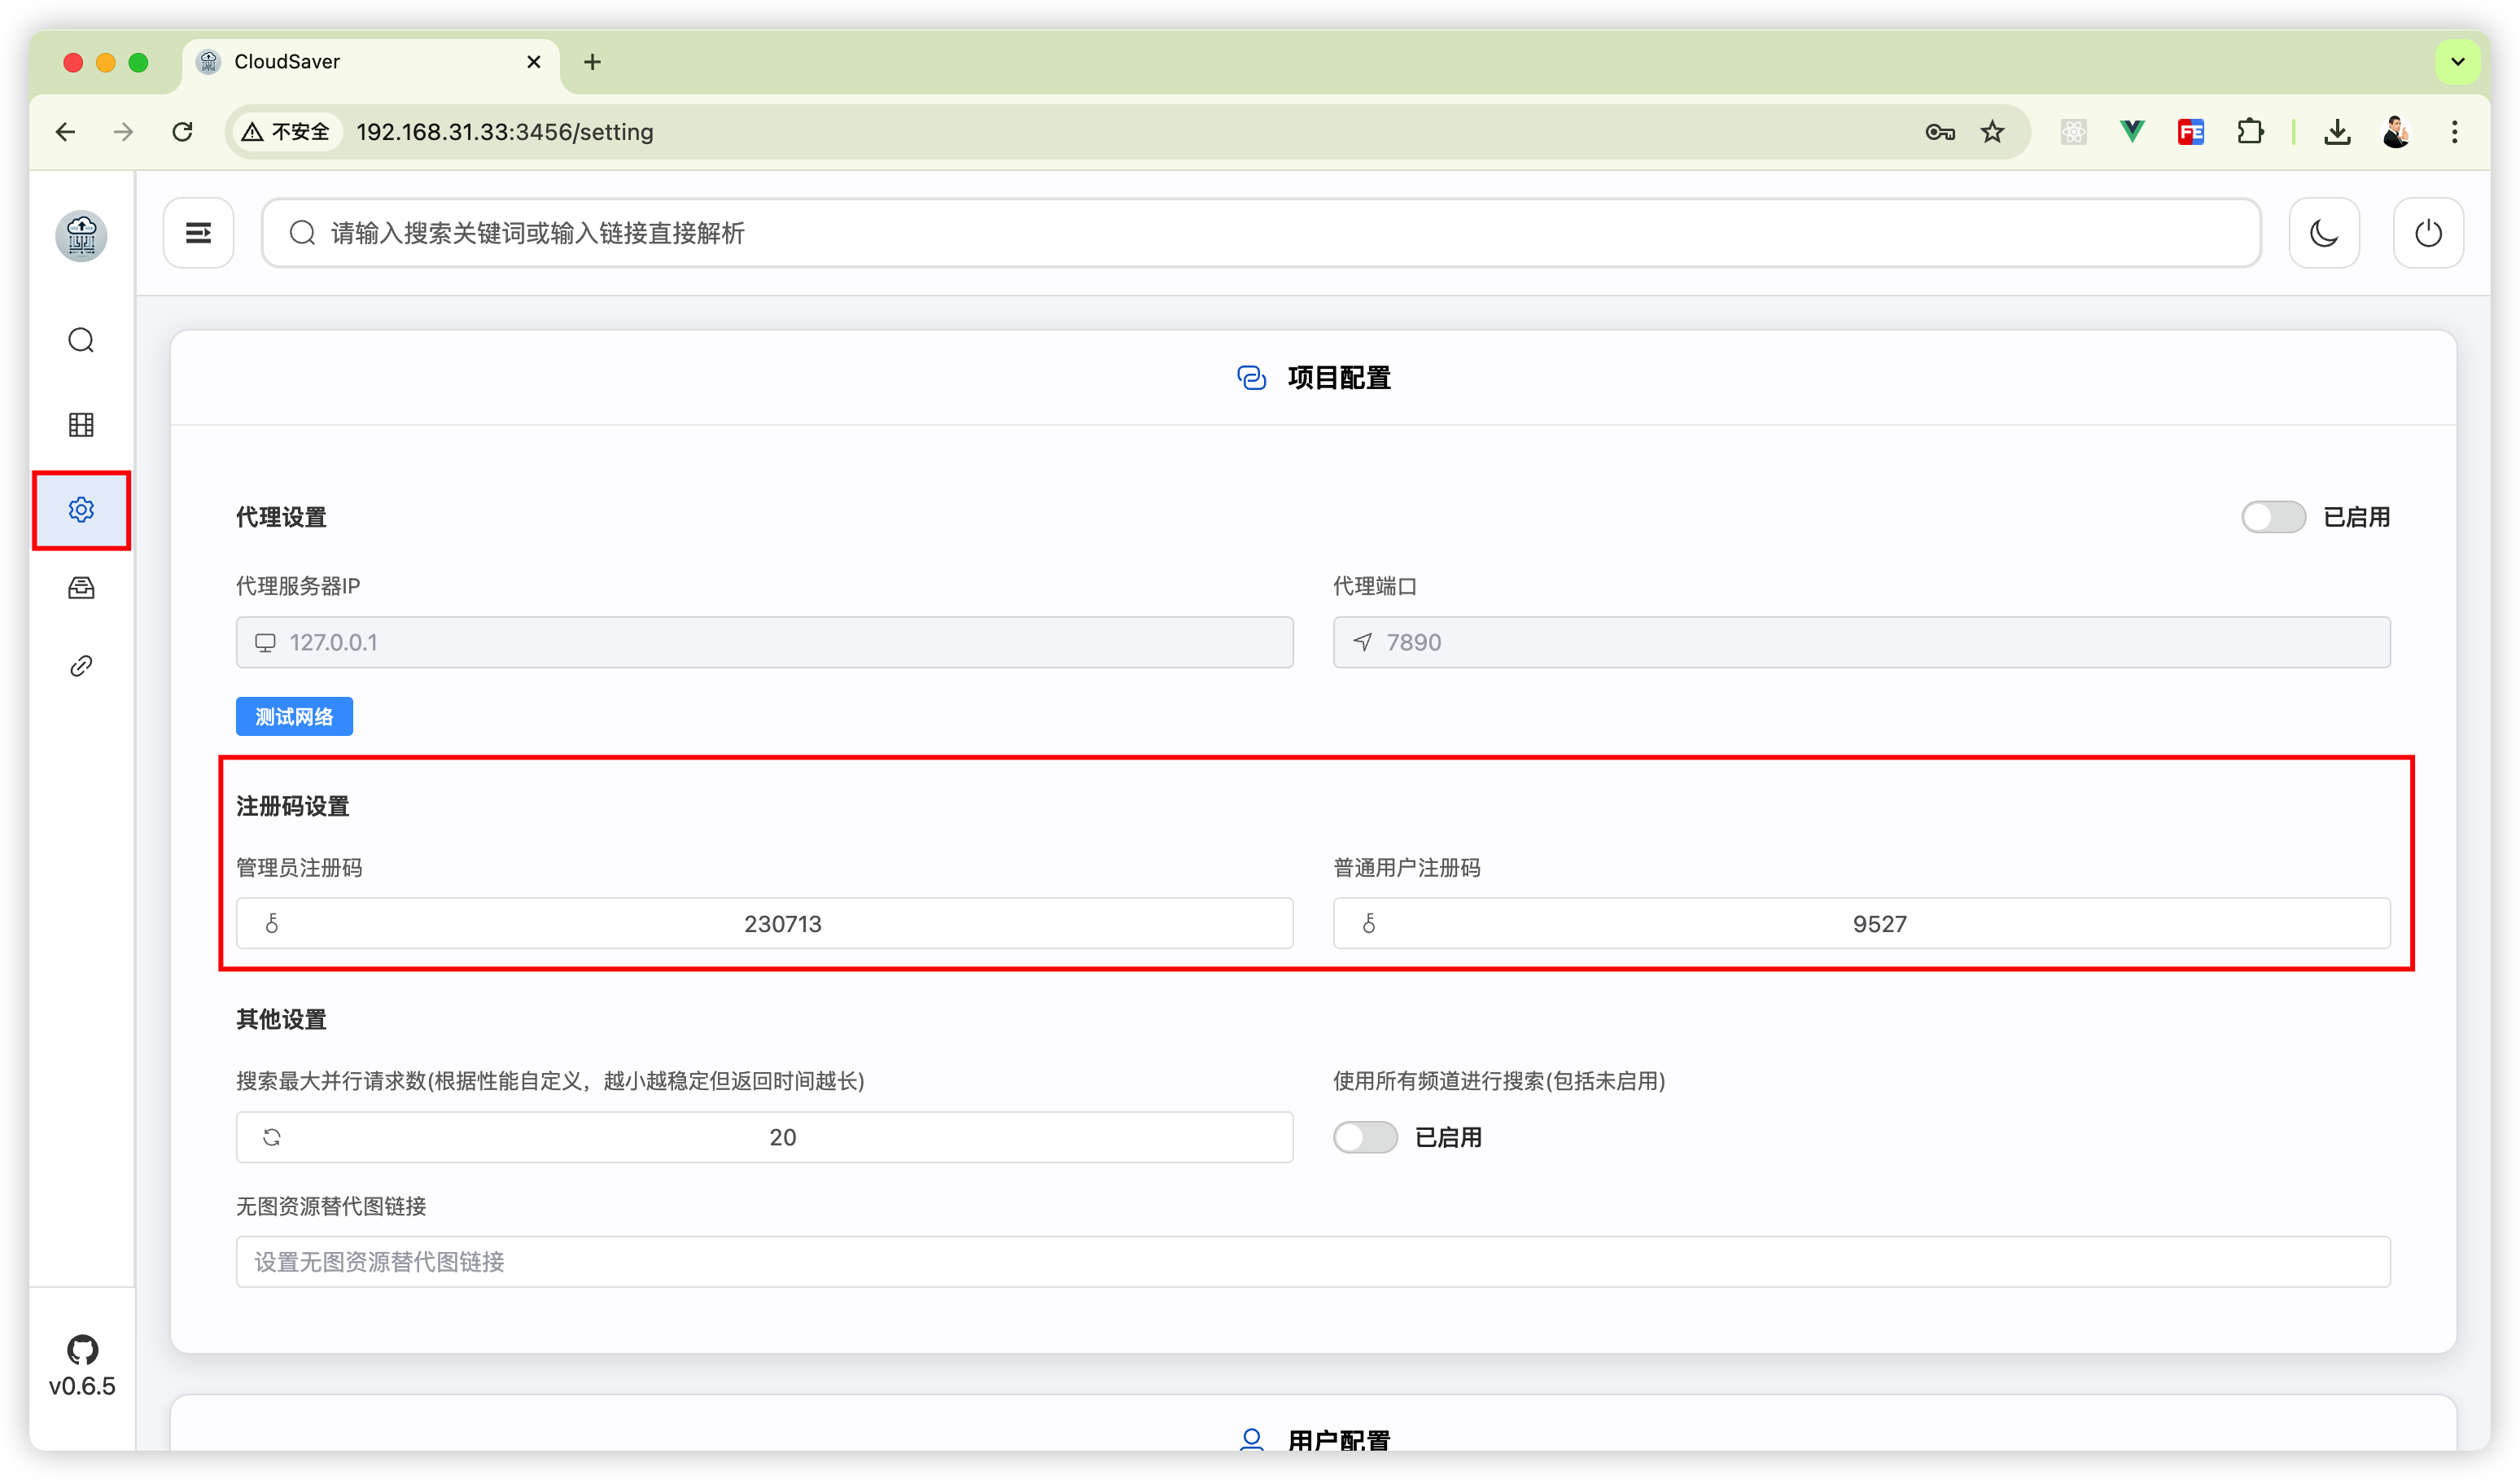This screenshot has width=2520, height=1480.
Task: Switch to dark mode moon icon
Action: [x=2323, y=233]
